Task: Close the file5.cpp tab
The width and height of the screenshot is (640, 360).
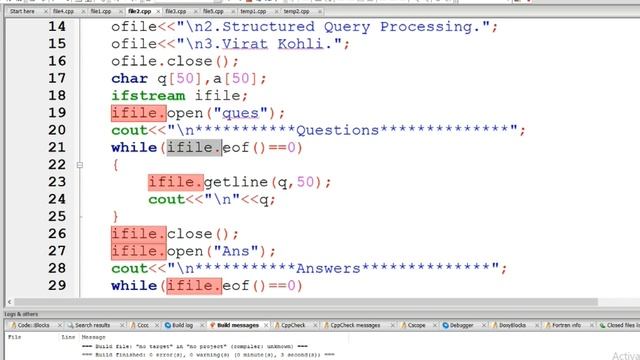Action: click(x=233, y=11)
